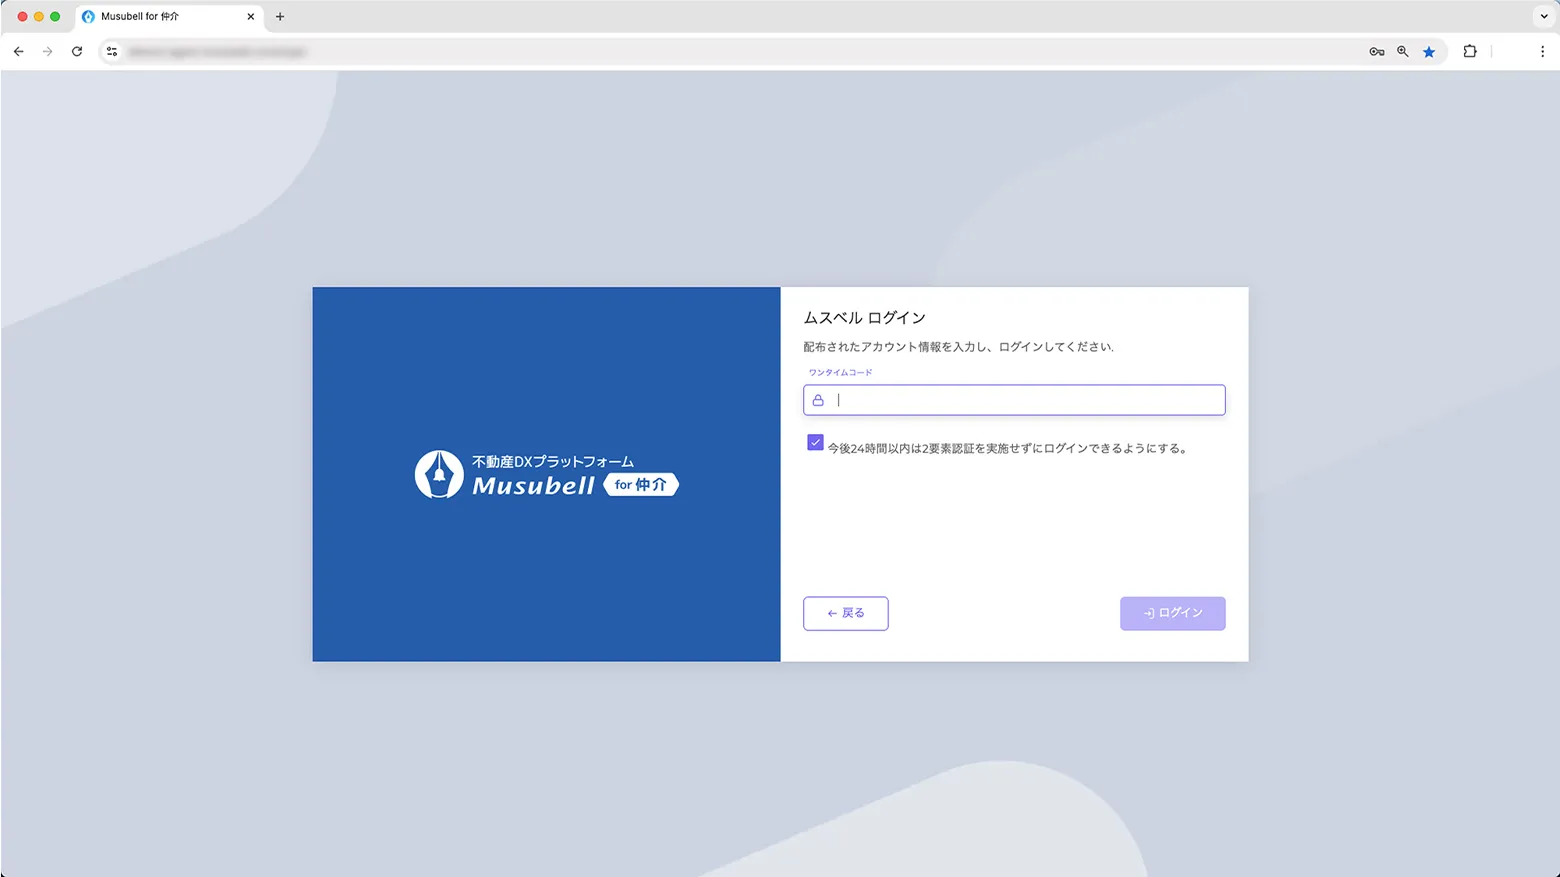Click the back navigation arrow
The height and width of the screenshot is (877, 1560).
(x=18, y=51)
